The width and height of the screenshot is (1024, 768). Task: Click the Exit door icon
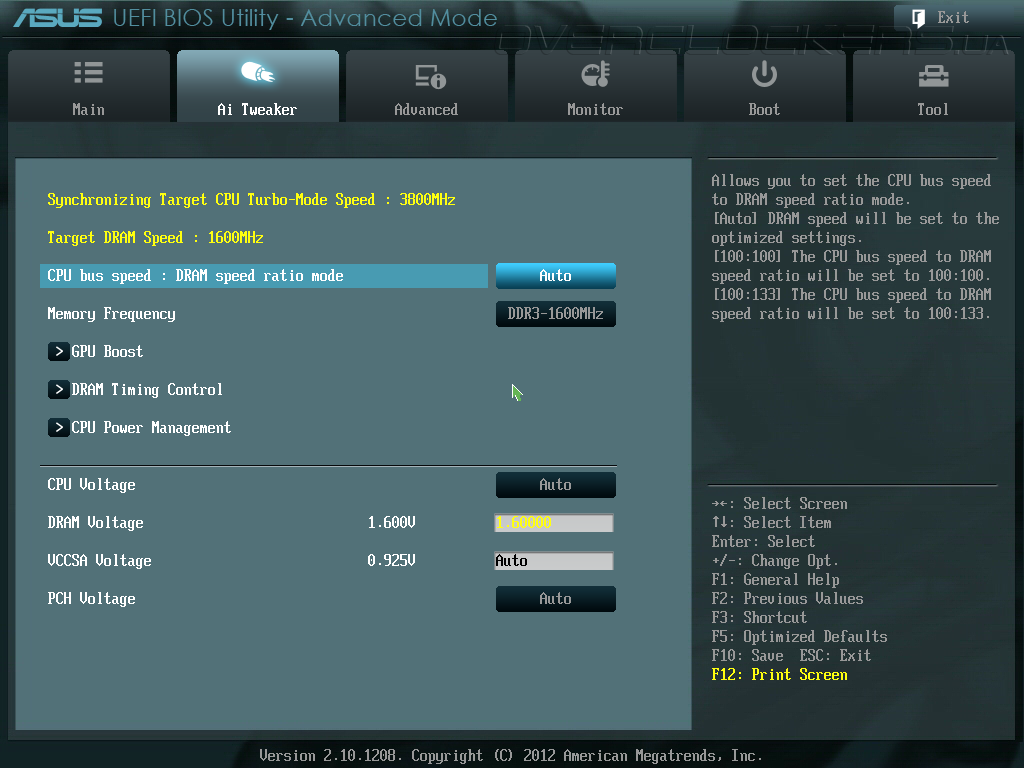point(918,18)
